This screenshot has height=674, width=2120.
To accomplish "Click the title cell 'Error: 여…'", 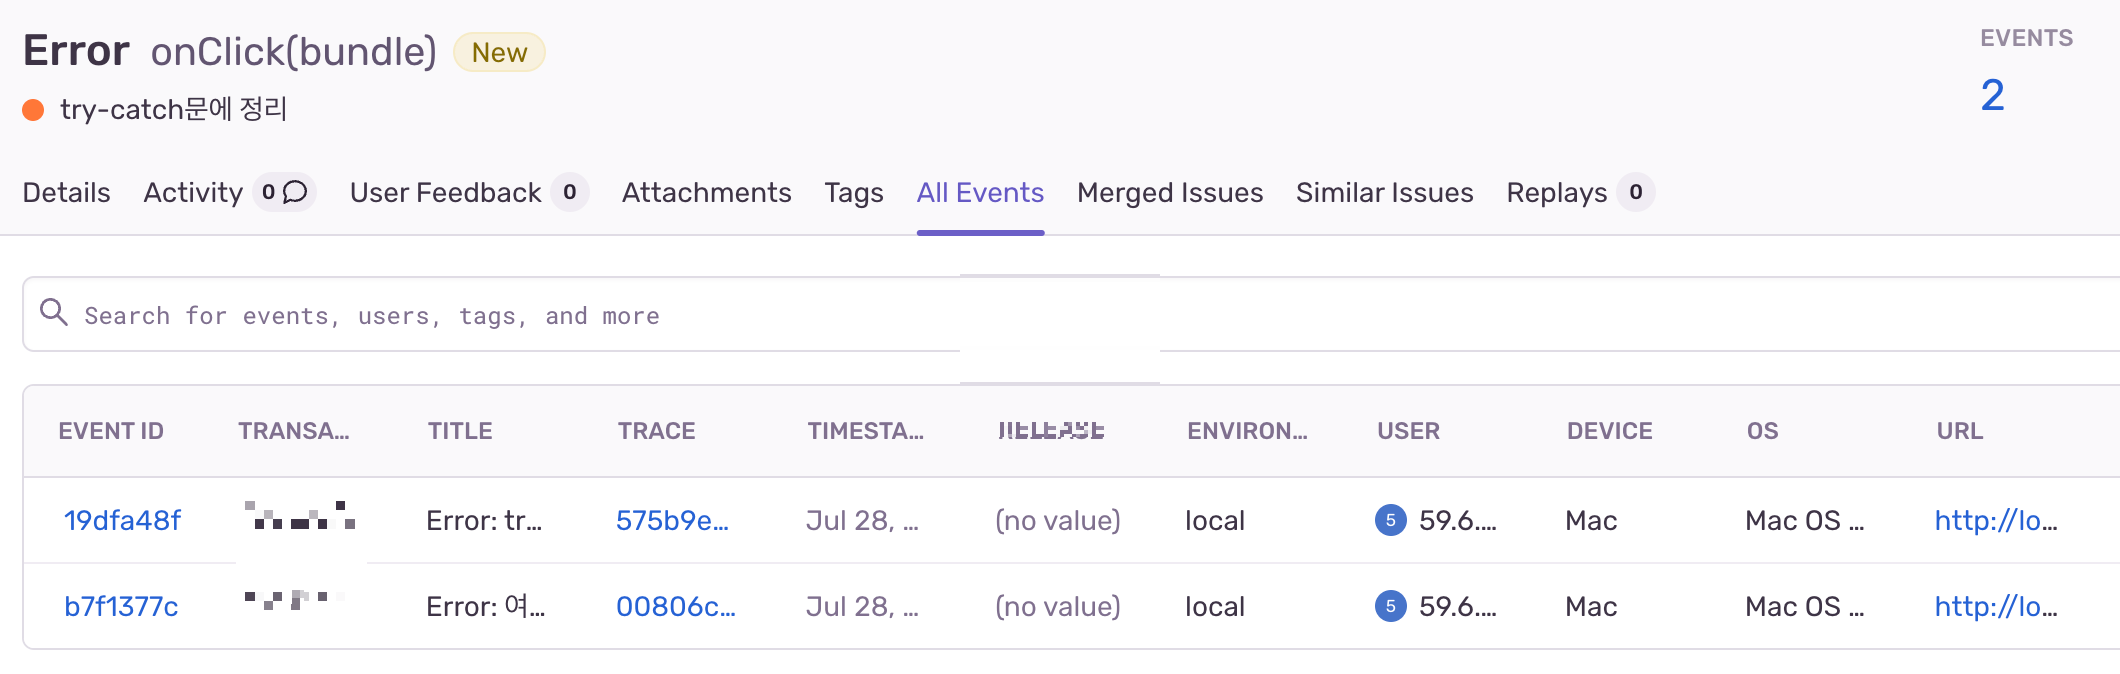I will tap(485, 606).
